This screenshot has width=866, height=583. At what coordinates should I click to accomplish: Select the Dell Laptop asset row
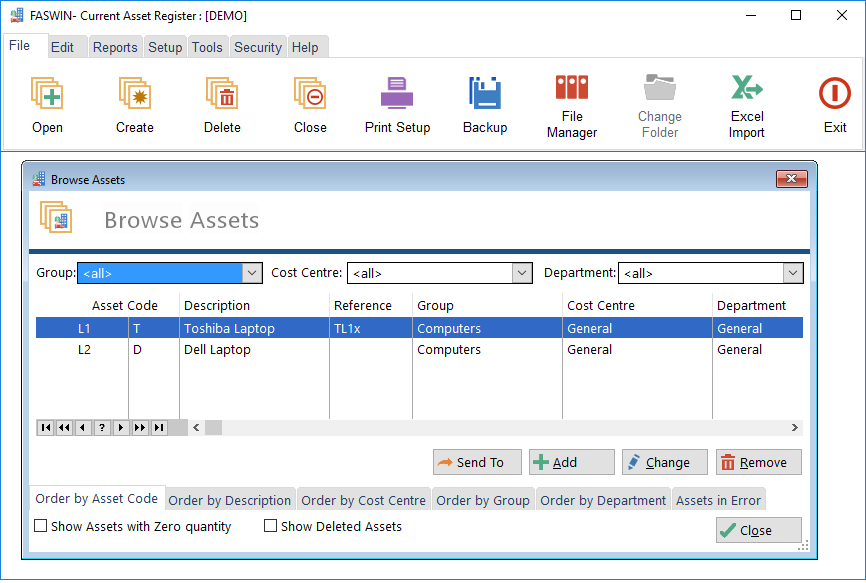(217, 350)
